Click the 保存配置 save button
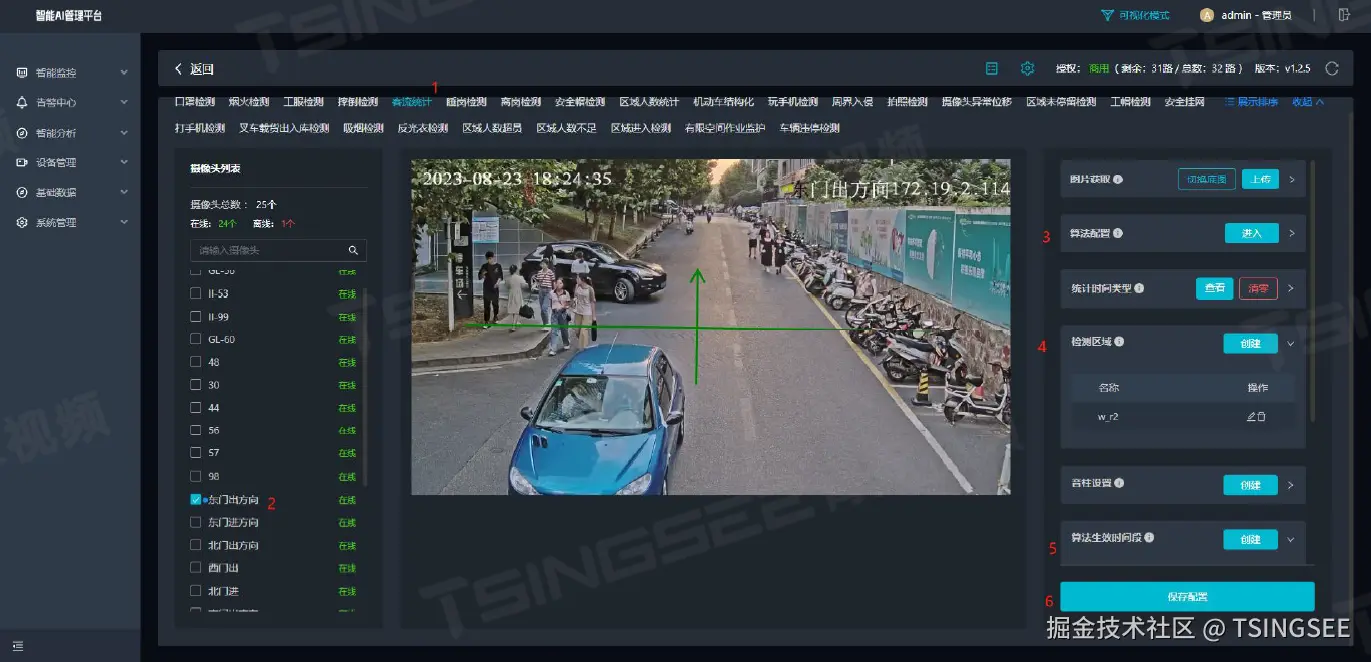This screenshot has height=662, width=1371. click(1187, 596)
